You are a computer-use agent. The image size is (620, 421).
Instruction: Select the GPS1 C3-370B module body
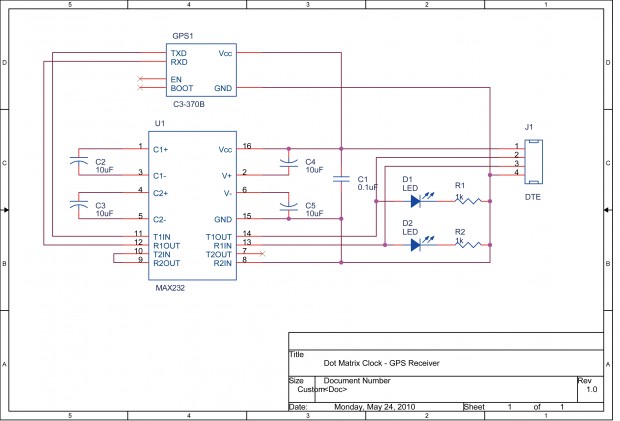coord(201,70)
